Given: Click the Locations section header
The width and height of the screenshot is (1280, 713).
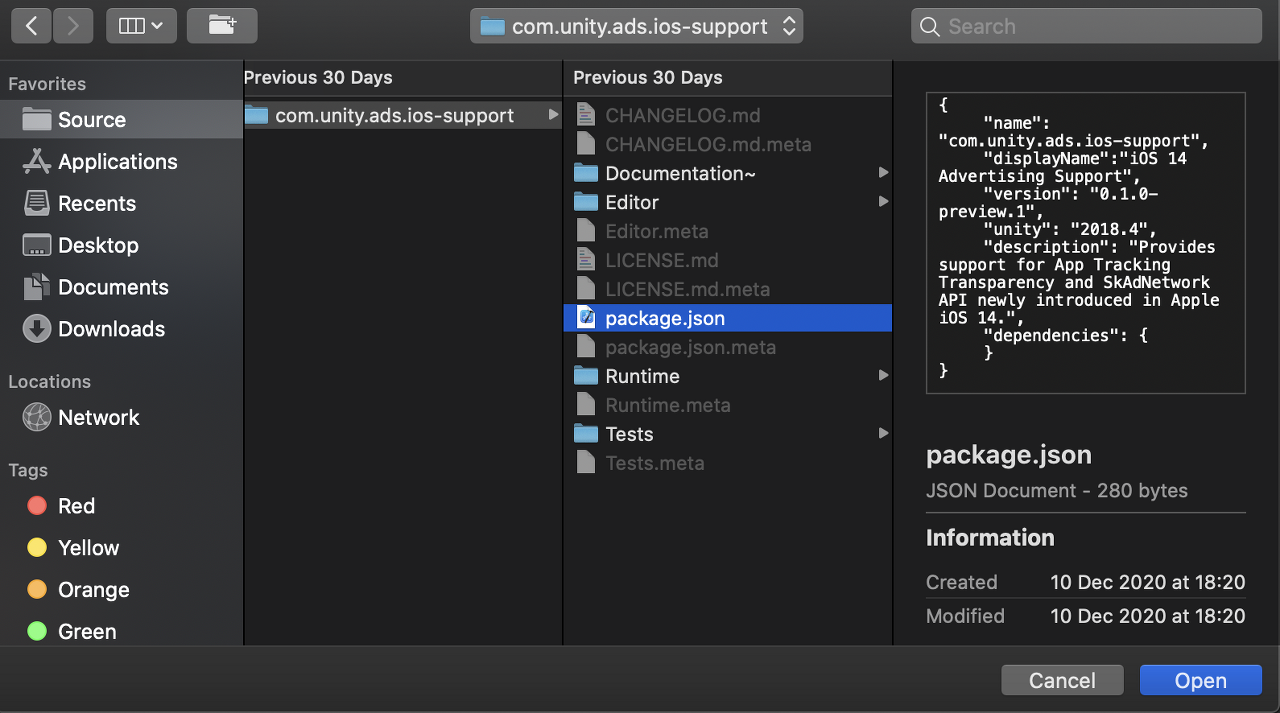Looking at the screenshot, I should pos(49,382).
